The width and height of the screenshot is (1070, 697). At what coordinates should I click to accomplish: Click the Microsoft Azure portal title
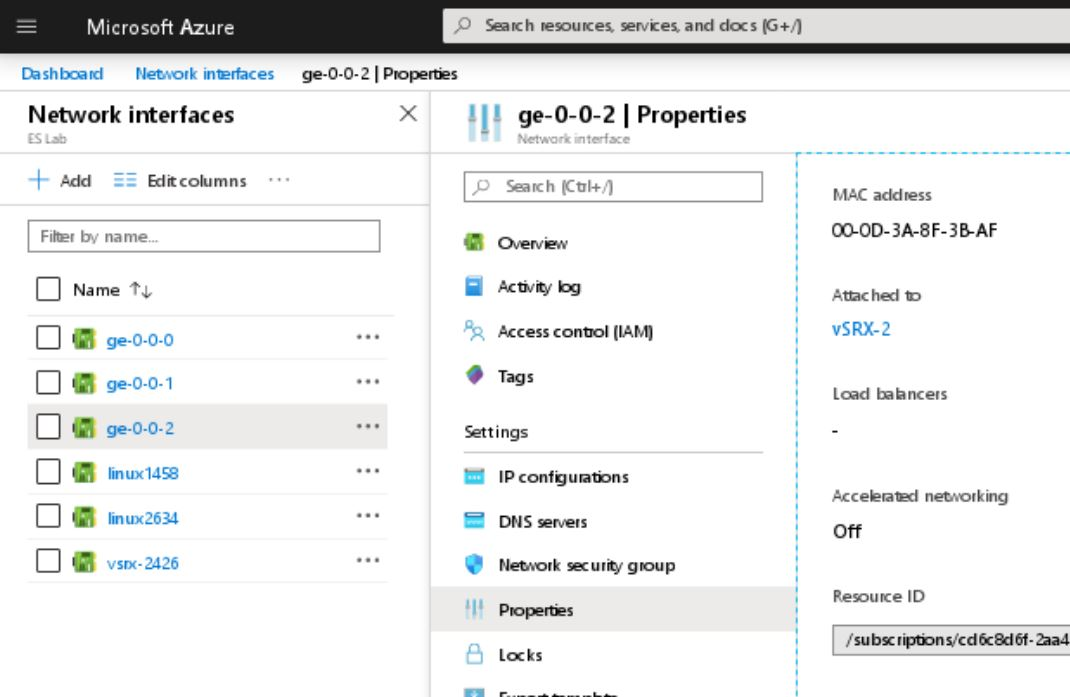pos(160,27)
